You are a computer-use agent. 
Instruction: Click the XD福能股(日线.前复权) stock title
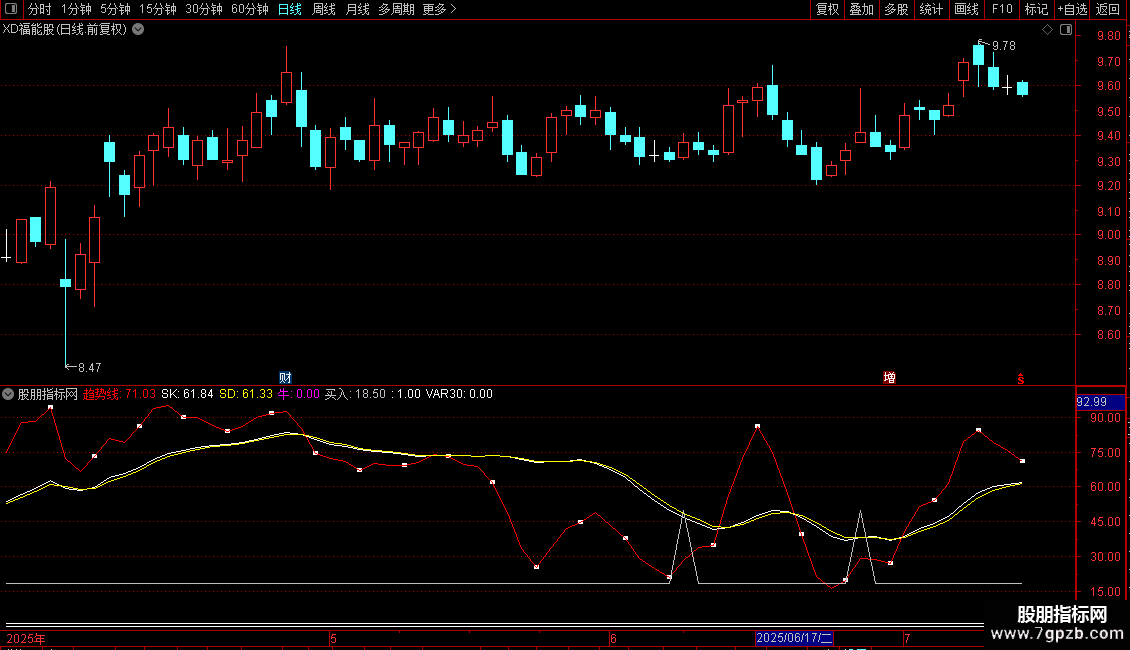pyautogui.click(x=65, y=30)
